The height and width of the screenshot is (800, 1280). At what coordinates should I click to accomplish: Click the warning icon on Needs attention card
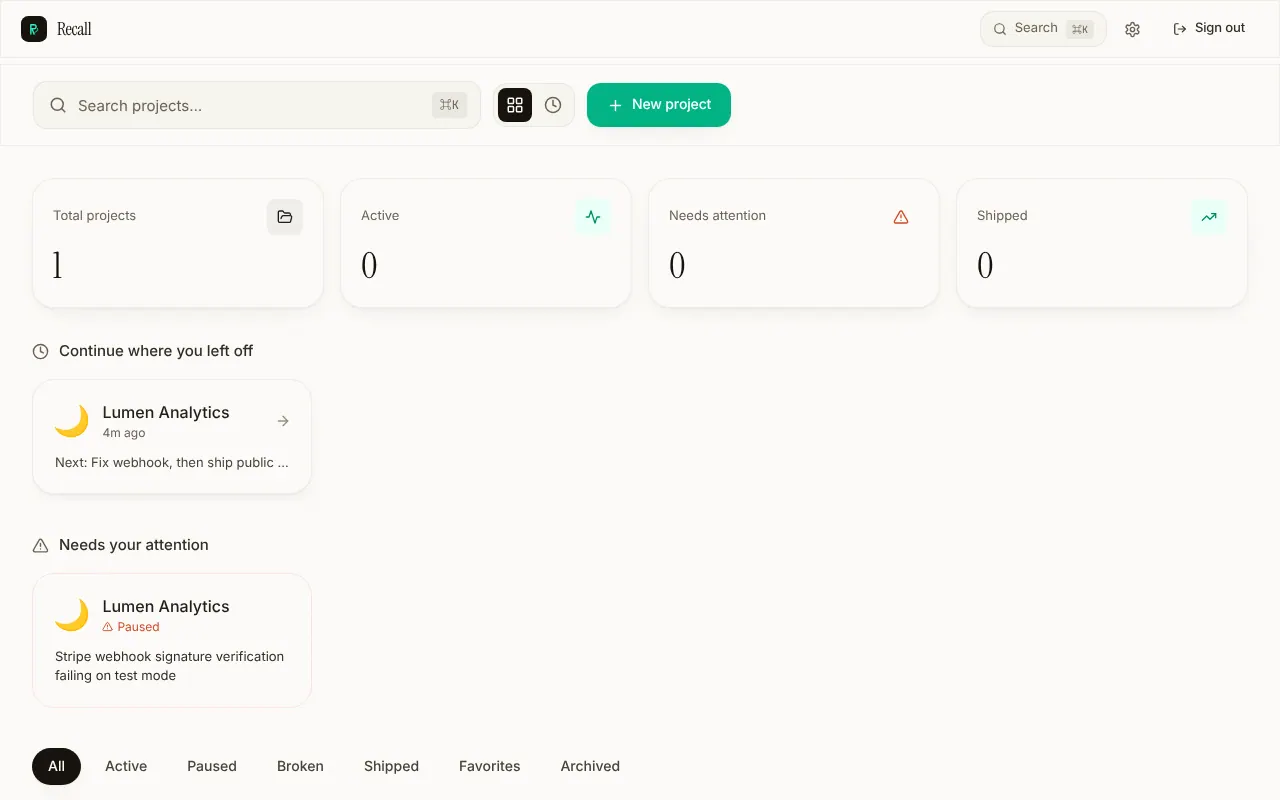(901, 217)
